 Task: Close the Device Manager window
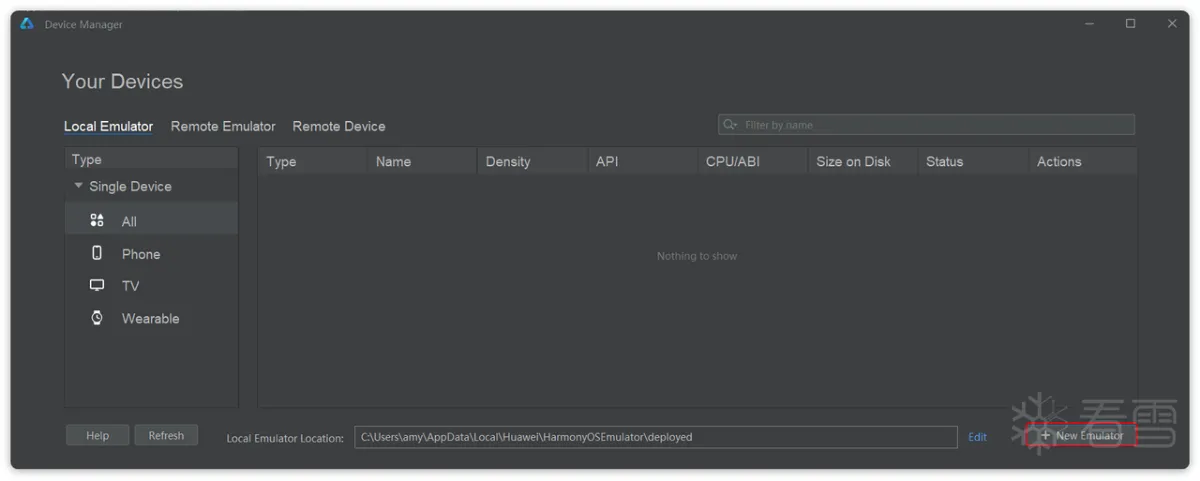point(1172,24)
